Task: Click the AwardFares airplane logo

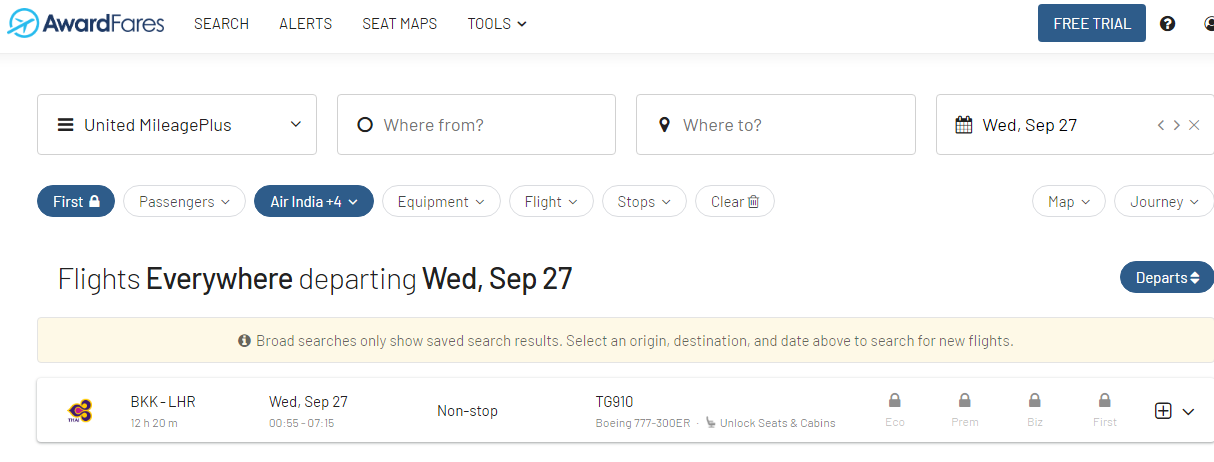Action: (23, 23)
